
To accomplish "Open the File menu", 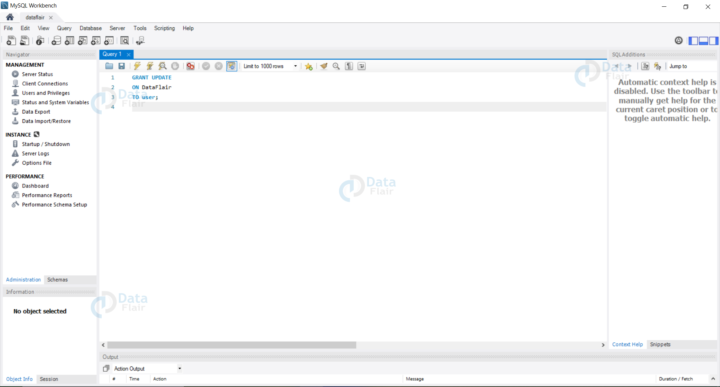I will 8,28.
